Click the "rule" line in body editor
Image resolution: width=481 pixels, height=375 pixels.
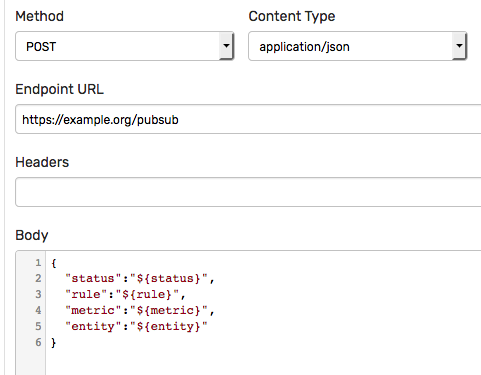(125, 294)
